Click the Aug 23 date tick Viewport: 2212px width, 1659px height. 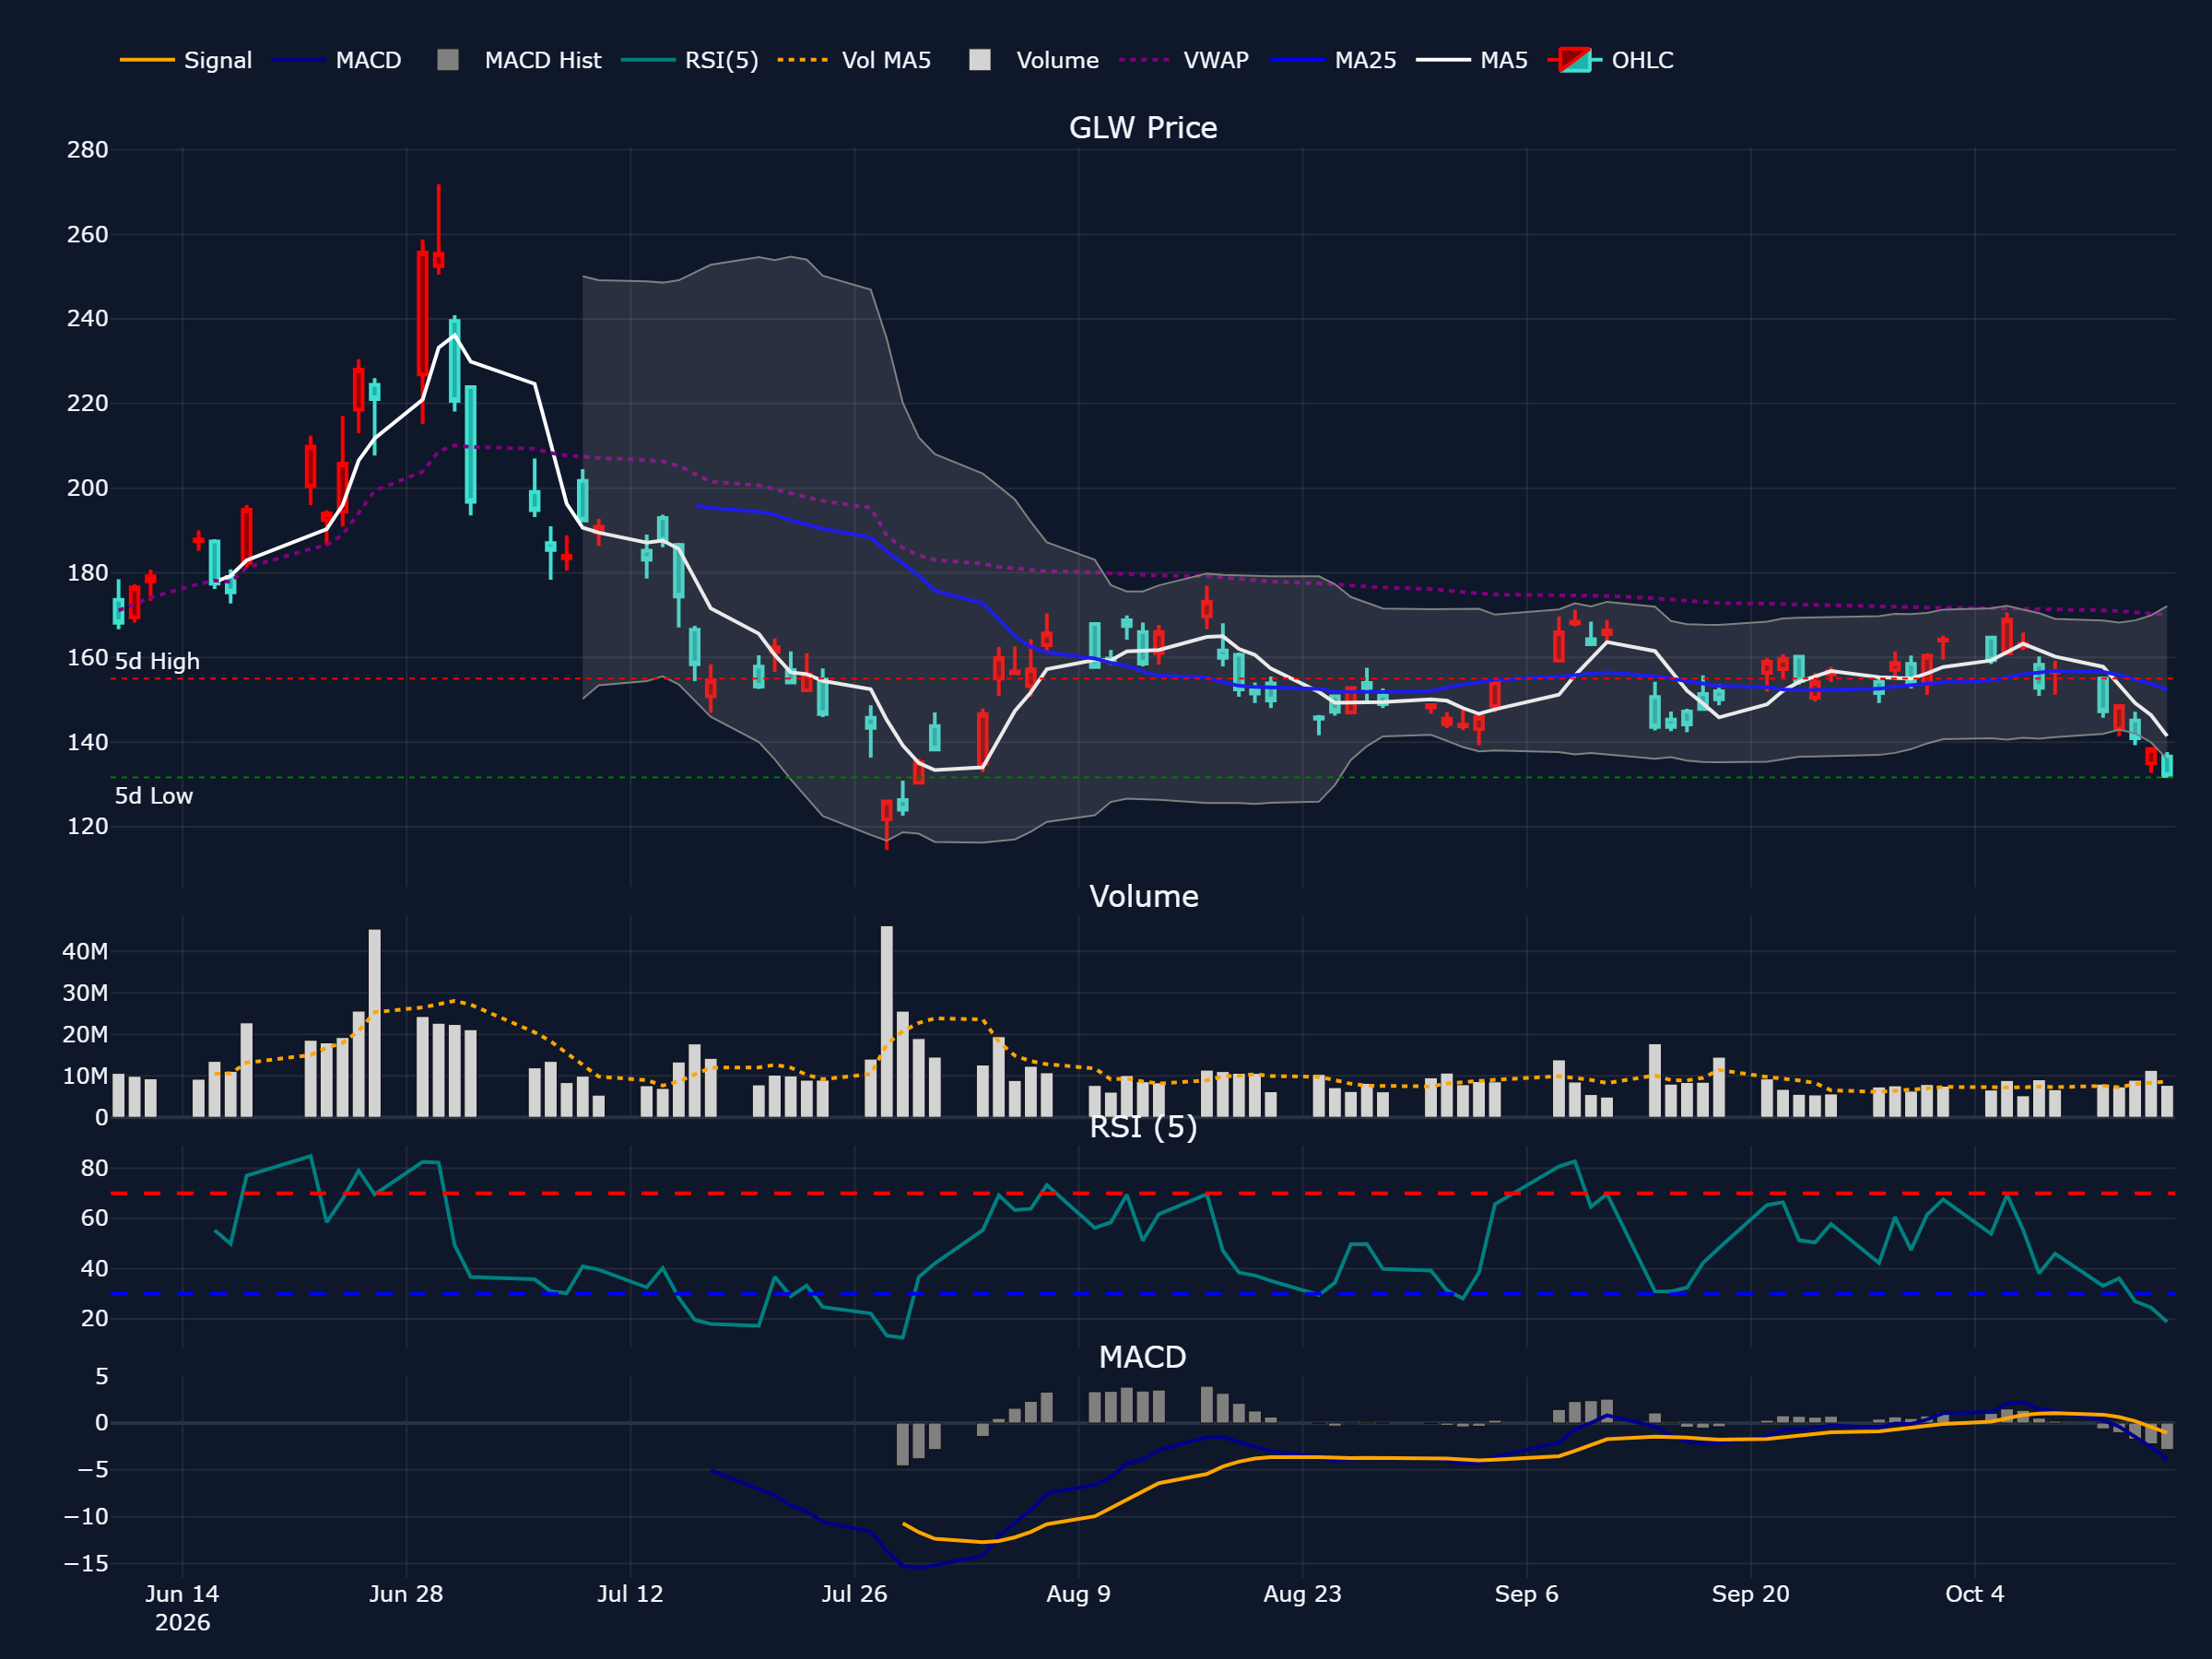point(1302,1594)
